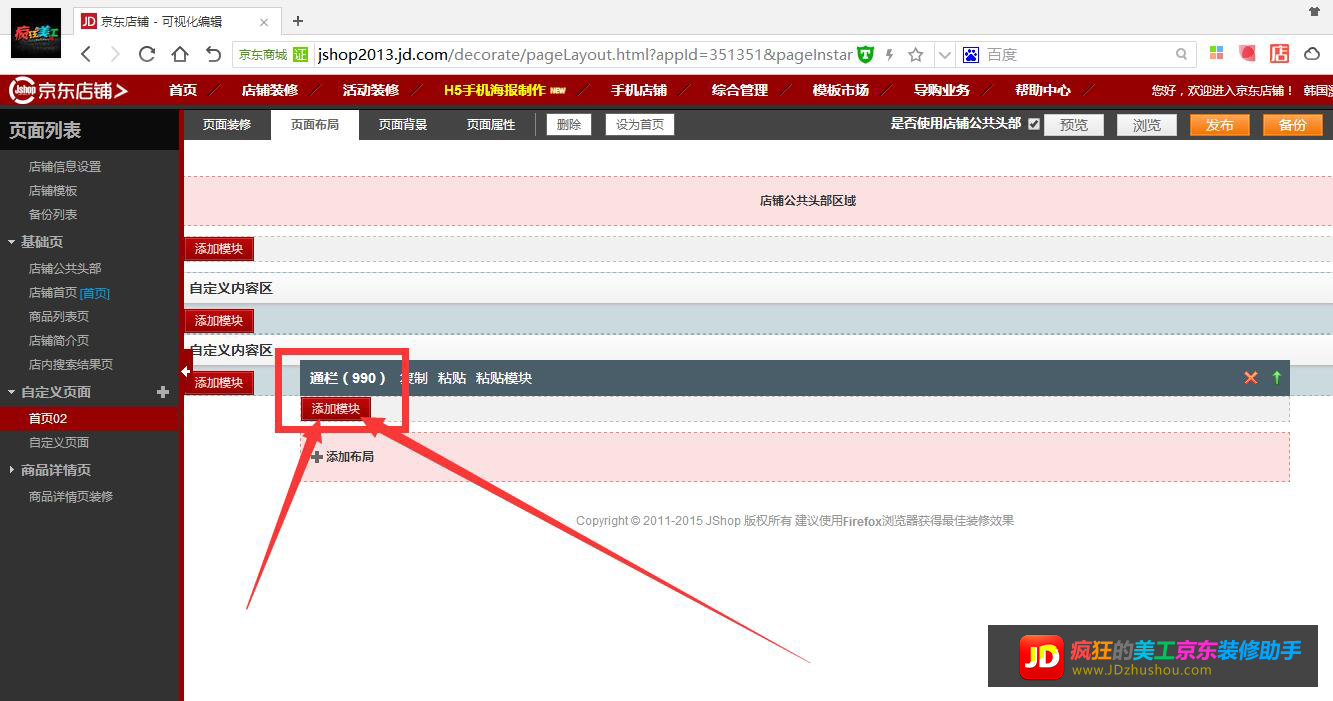The height and width of the screenshot is (701, 1333).
Task: Click the orange 备份 button
Action: pos(1293,125)
